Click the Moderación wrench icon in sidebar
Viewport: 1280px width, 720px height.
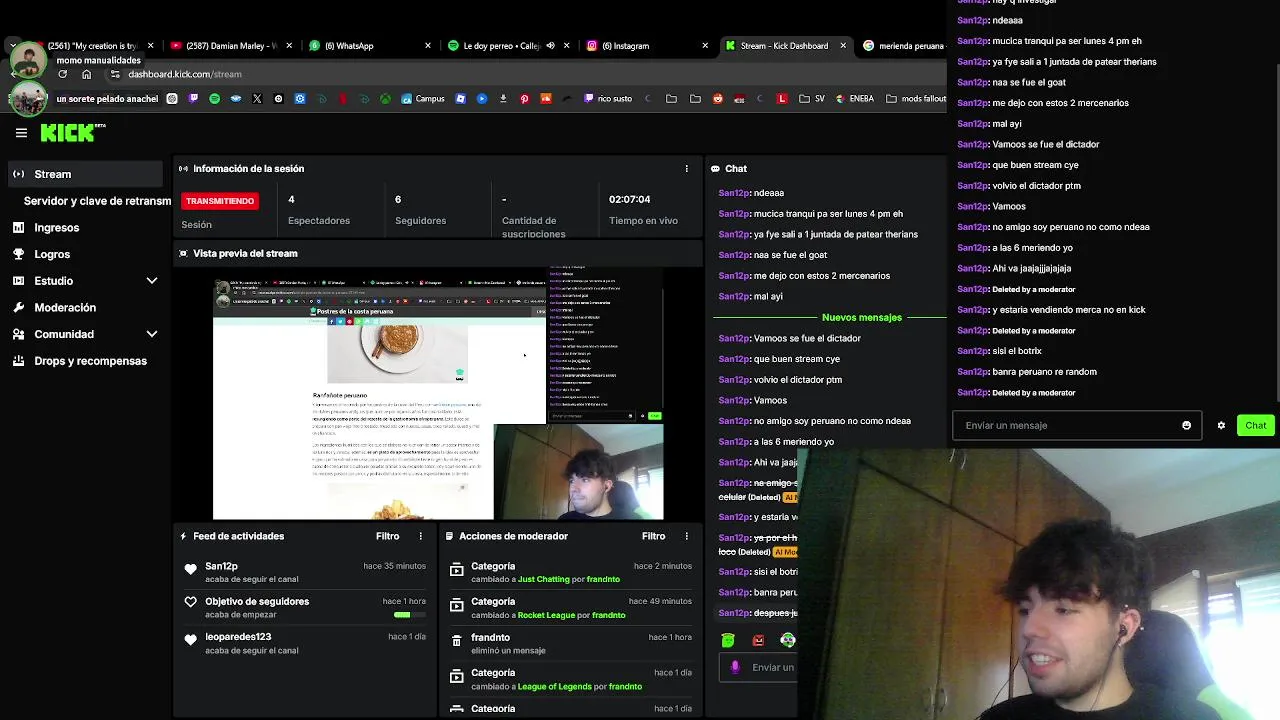[x=18, y=307]
